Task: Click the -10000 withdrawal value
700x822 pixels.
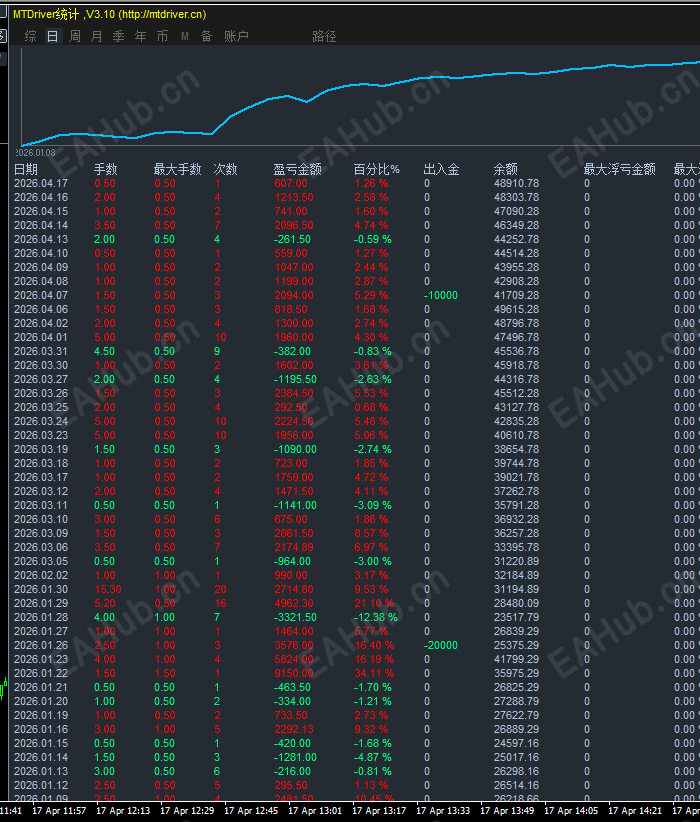Action: tap(440, 295)
